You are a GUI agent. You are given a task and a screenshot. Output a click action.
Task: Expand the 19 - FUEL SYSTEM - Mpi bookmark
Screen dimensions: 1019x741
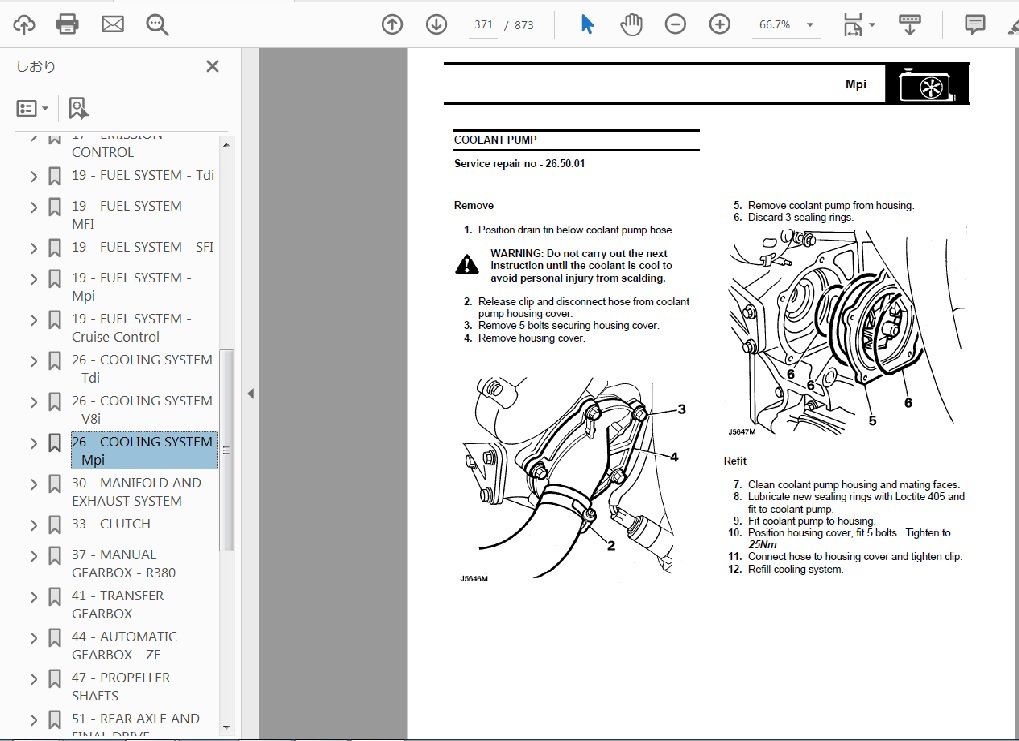point(34,280)
